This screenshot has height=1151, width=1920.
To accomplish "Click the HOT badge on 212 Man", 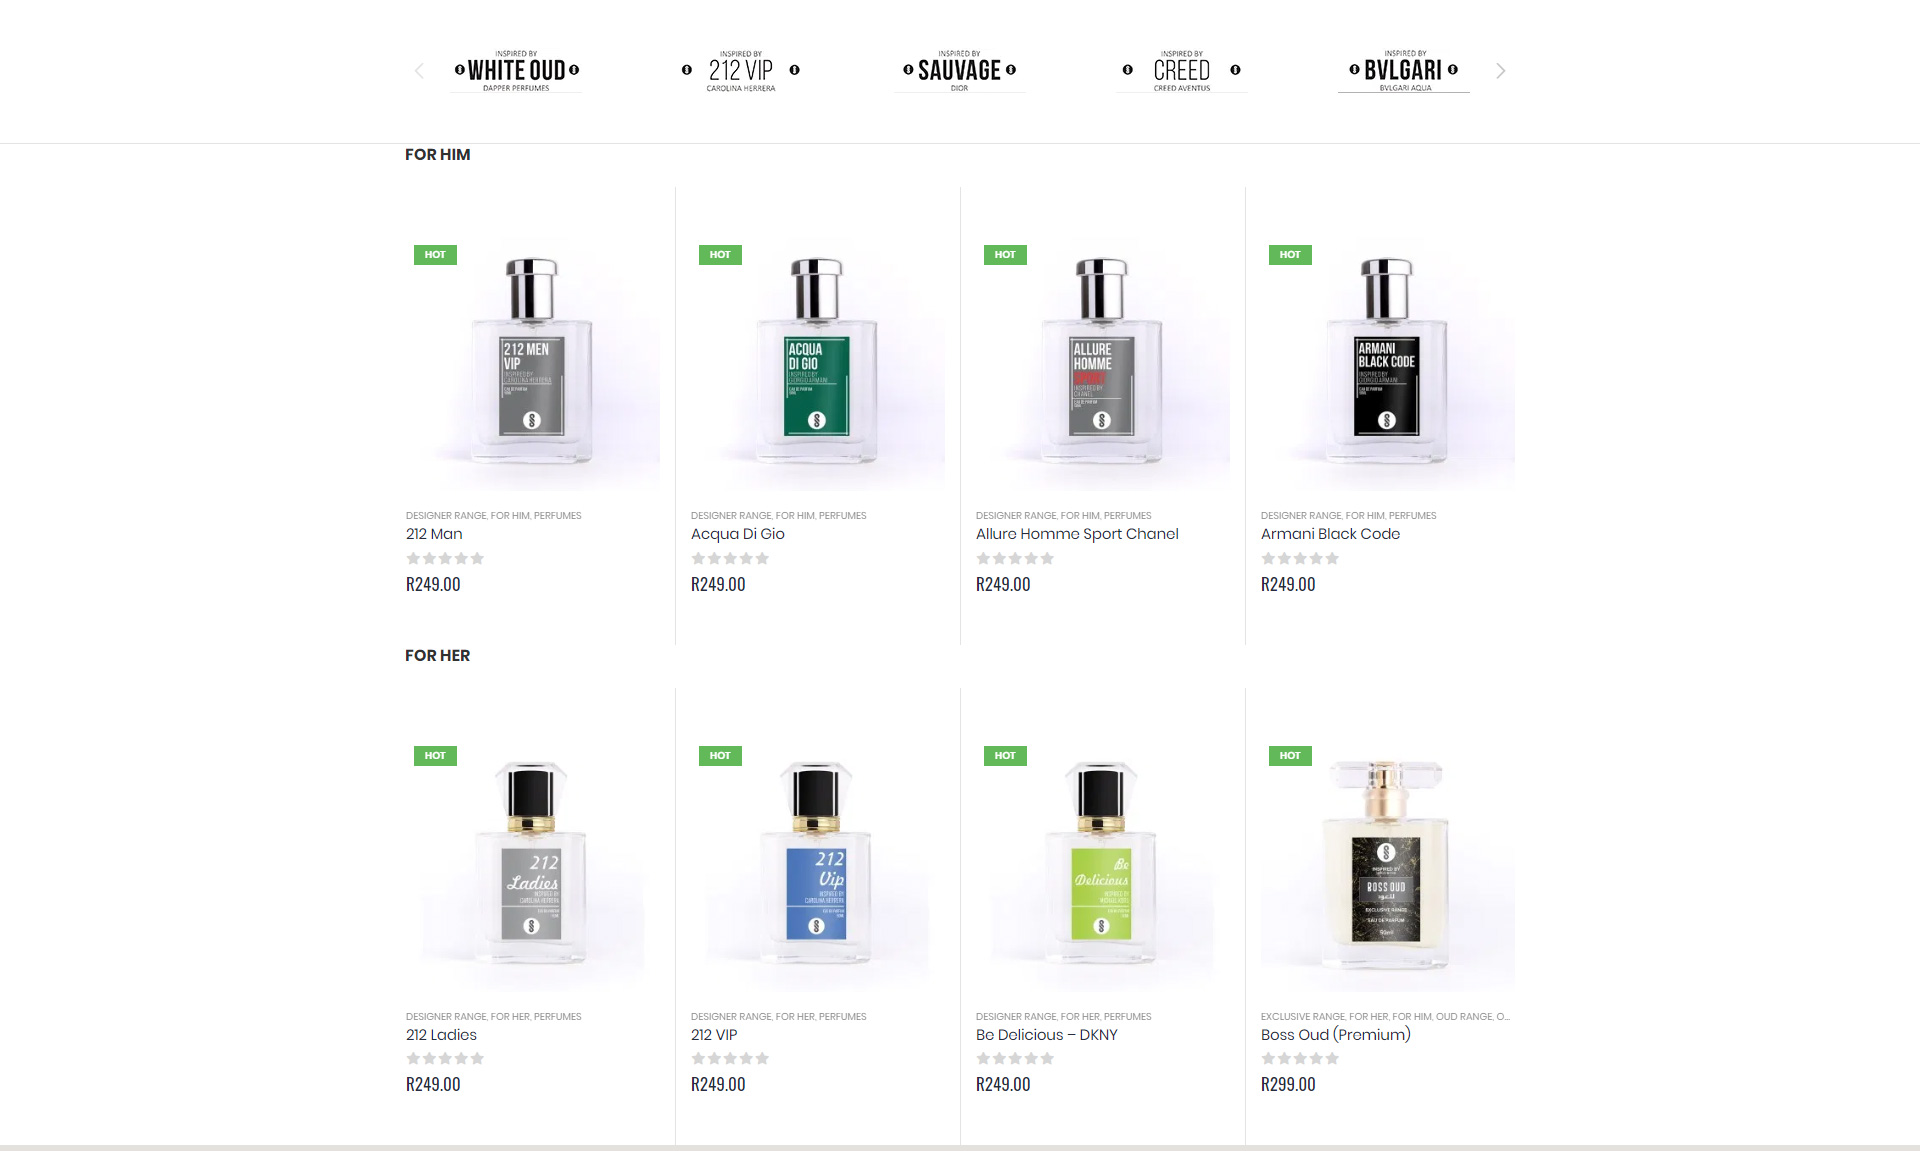I will [435, 255].
